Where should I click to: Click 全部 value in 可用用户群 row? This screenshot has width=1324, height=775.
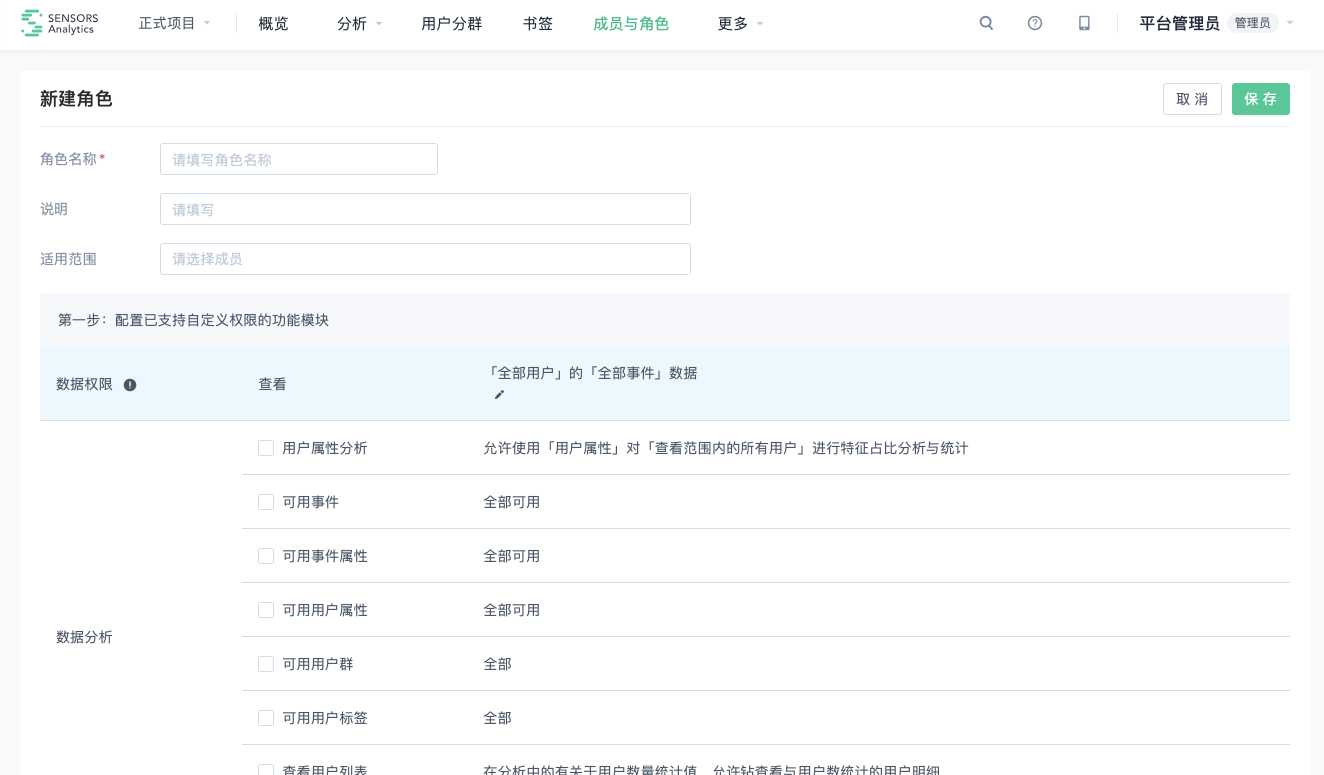tap(497, 664)
